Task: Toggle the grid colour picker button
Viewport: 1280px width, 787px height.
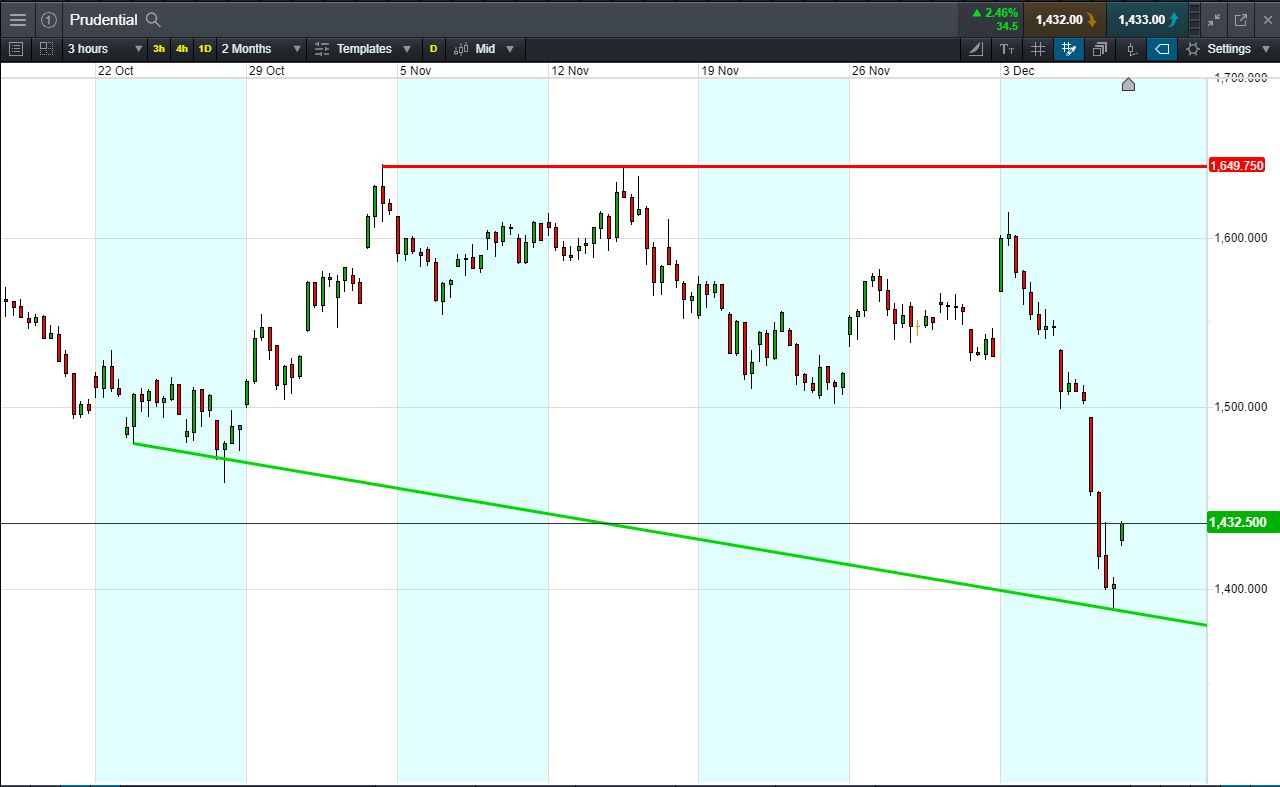Action: 1069,49
